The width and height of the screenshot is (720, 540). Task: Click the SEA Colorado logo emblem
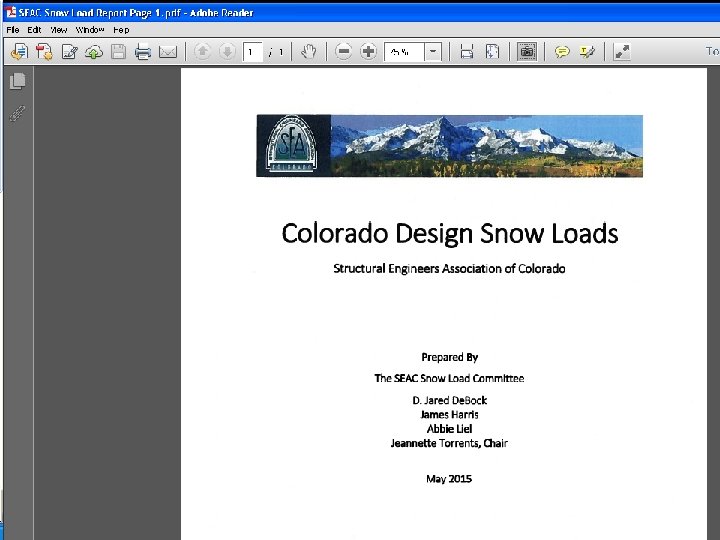pyautogui.click(x=291, y=144)
